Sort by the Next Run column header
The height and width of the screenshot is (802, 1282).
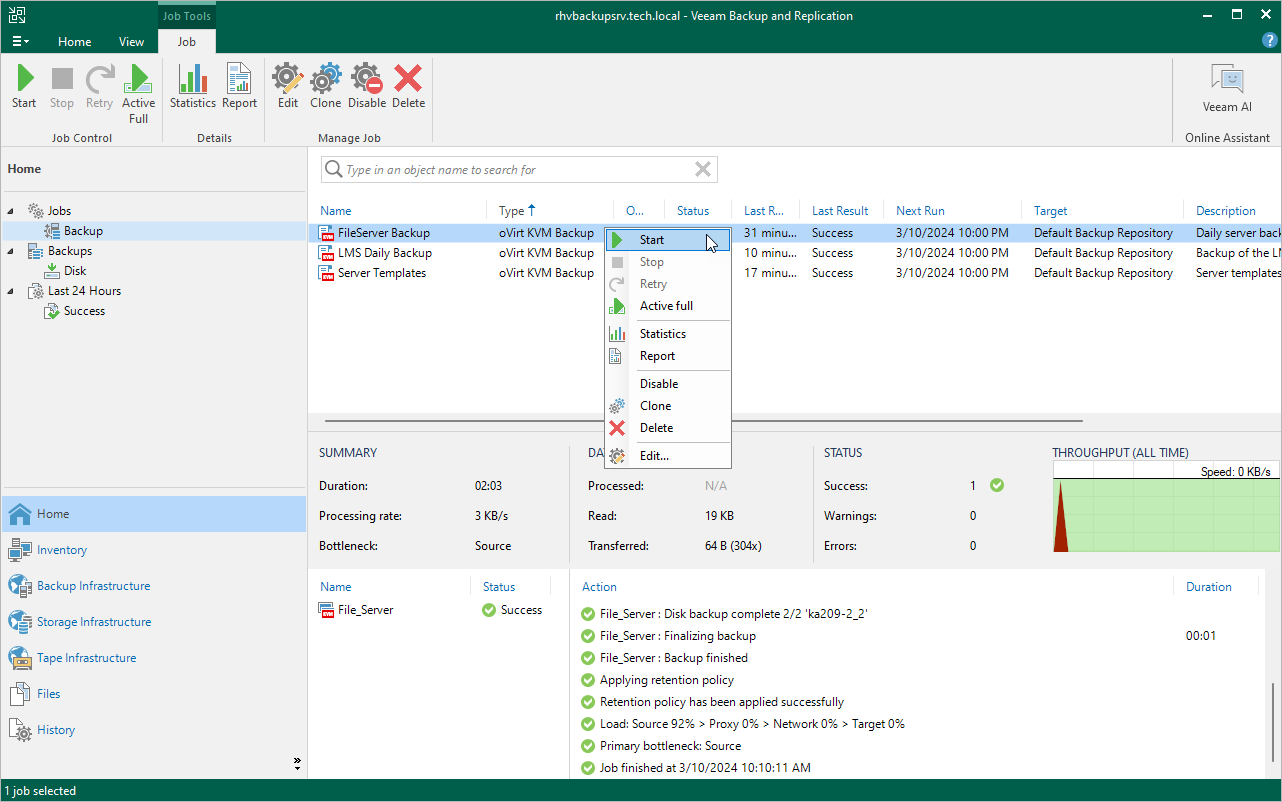pos(920,211)
